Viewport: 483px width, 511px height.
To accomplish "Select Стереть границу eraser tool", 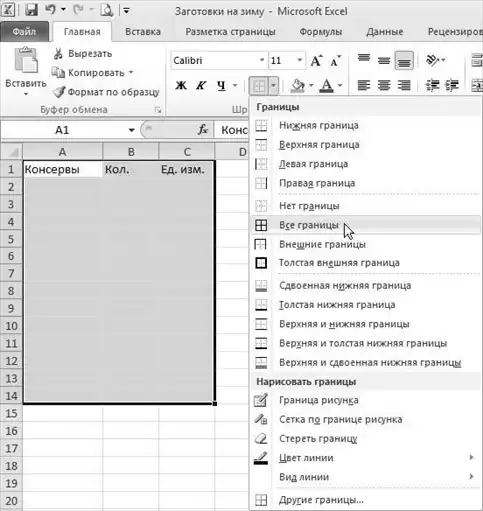I will pyautogui.click(x=365, y=439).
